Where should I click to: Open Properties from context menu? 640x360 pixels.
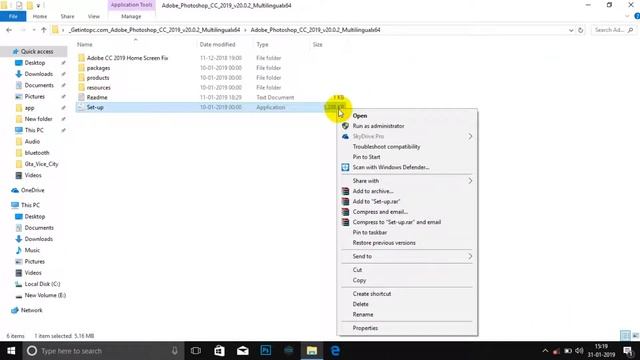pyautogui.click(x=365, y=328)
